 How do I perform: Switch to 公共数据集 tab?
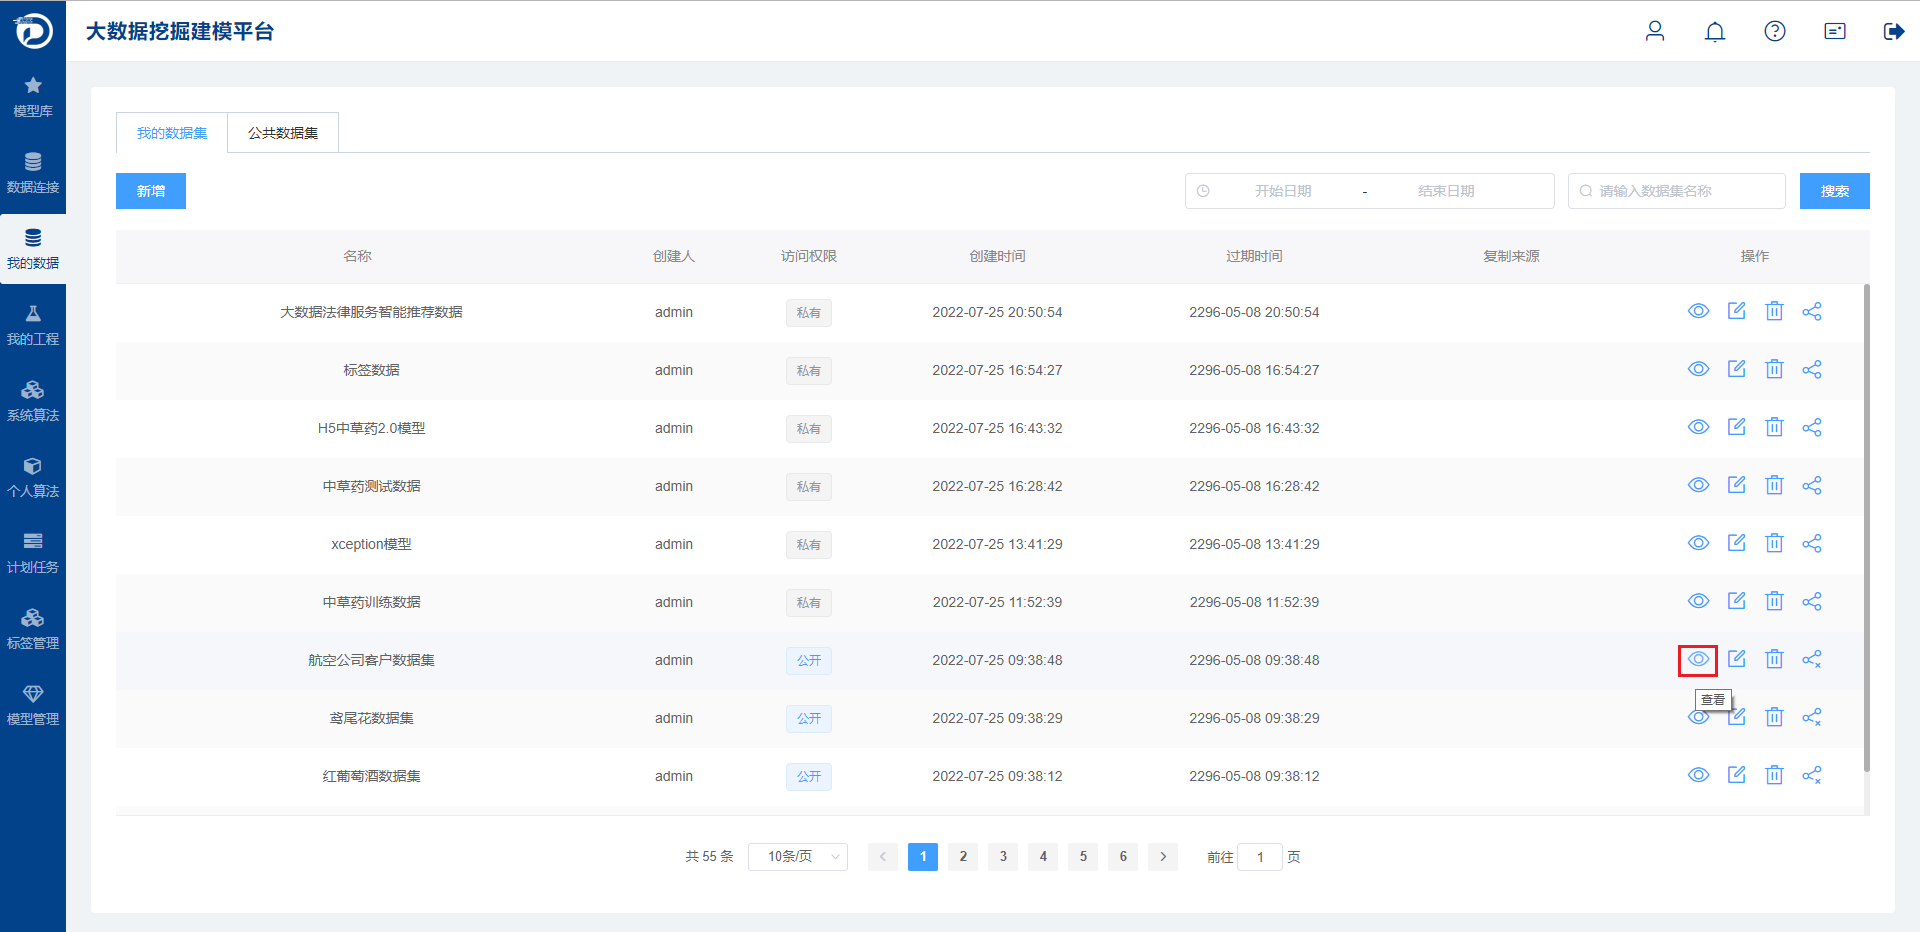coord(283,133)
